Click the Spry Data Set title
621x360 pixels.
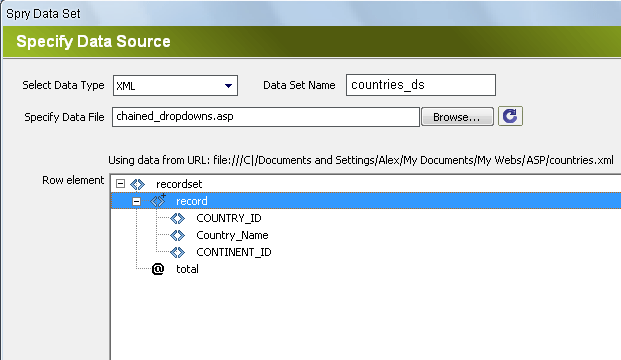point(43,14)
